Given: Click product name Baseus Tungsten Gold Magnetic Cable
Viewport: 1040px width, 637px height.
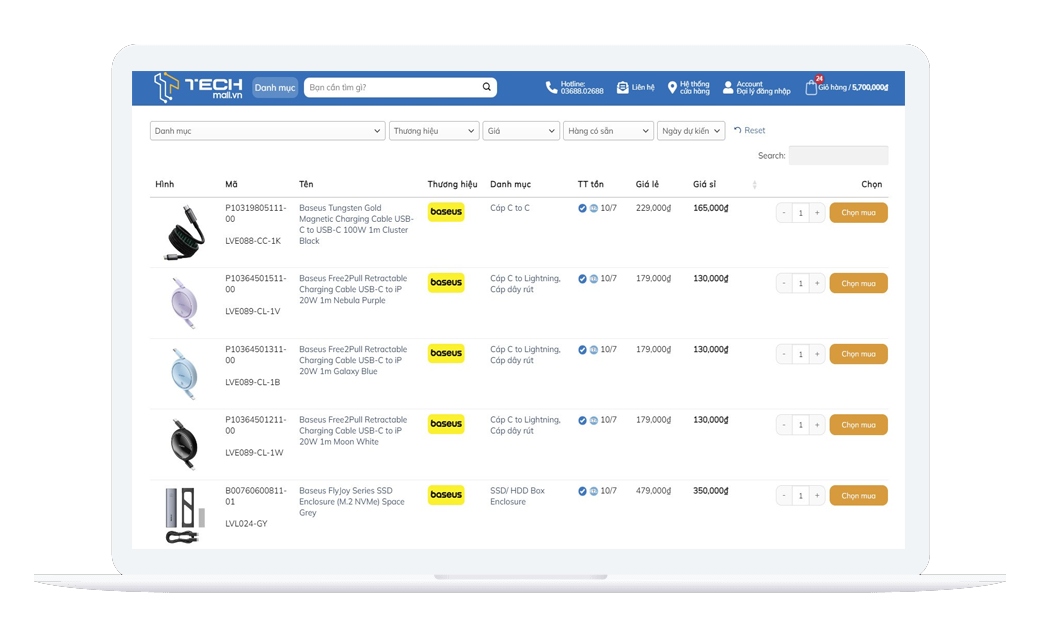Looking at the screenshot, I should click(x=356, y=224).
